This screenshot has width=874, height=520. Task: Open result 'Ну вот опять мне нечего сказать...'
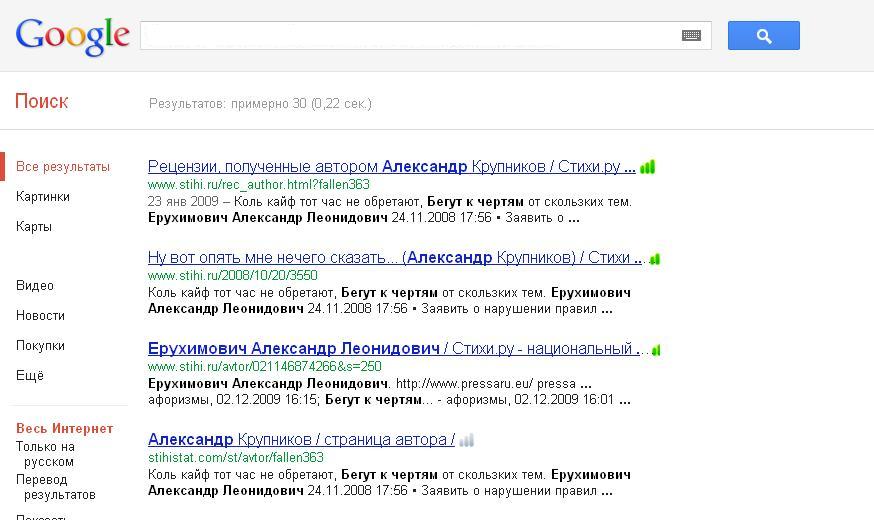[x=395, y=257]
